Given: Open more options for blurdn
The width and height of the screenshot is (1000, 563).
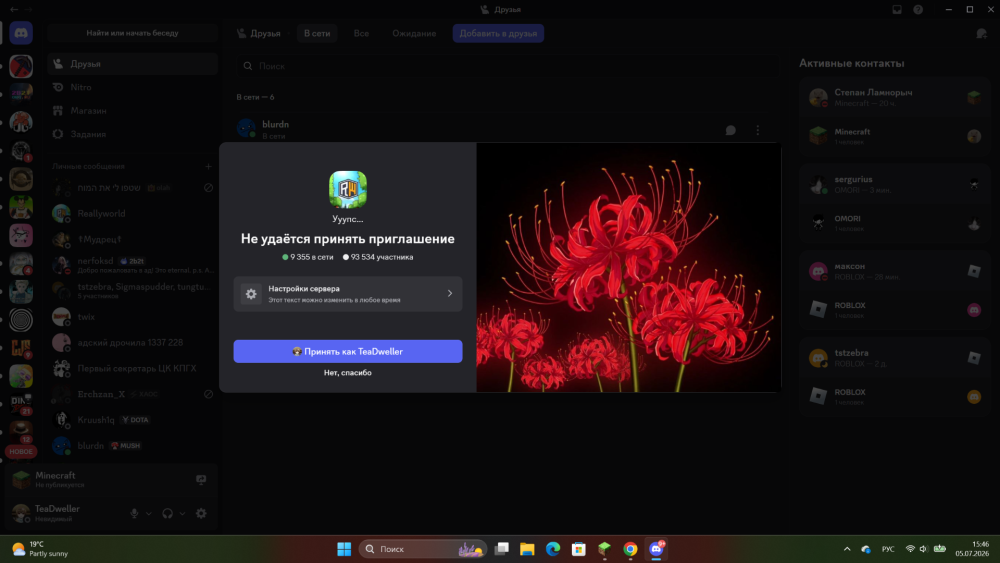Looking at the screenshot, I should coord(758,130).
